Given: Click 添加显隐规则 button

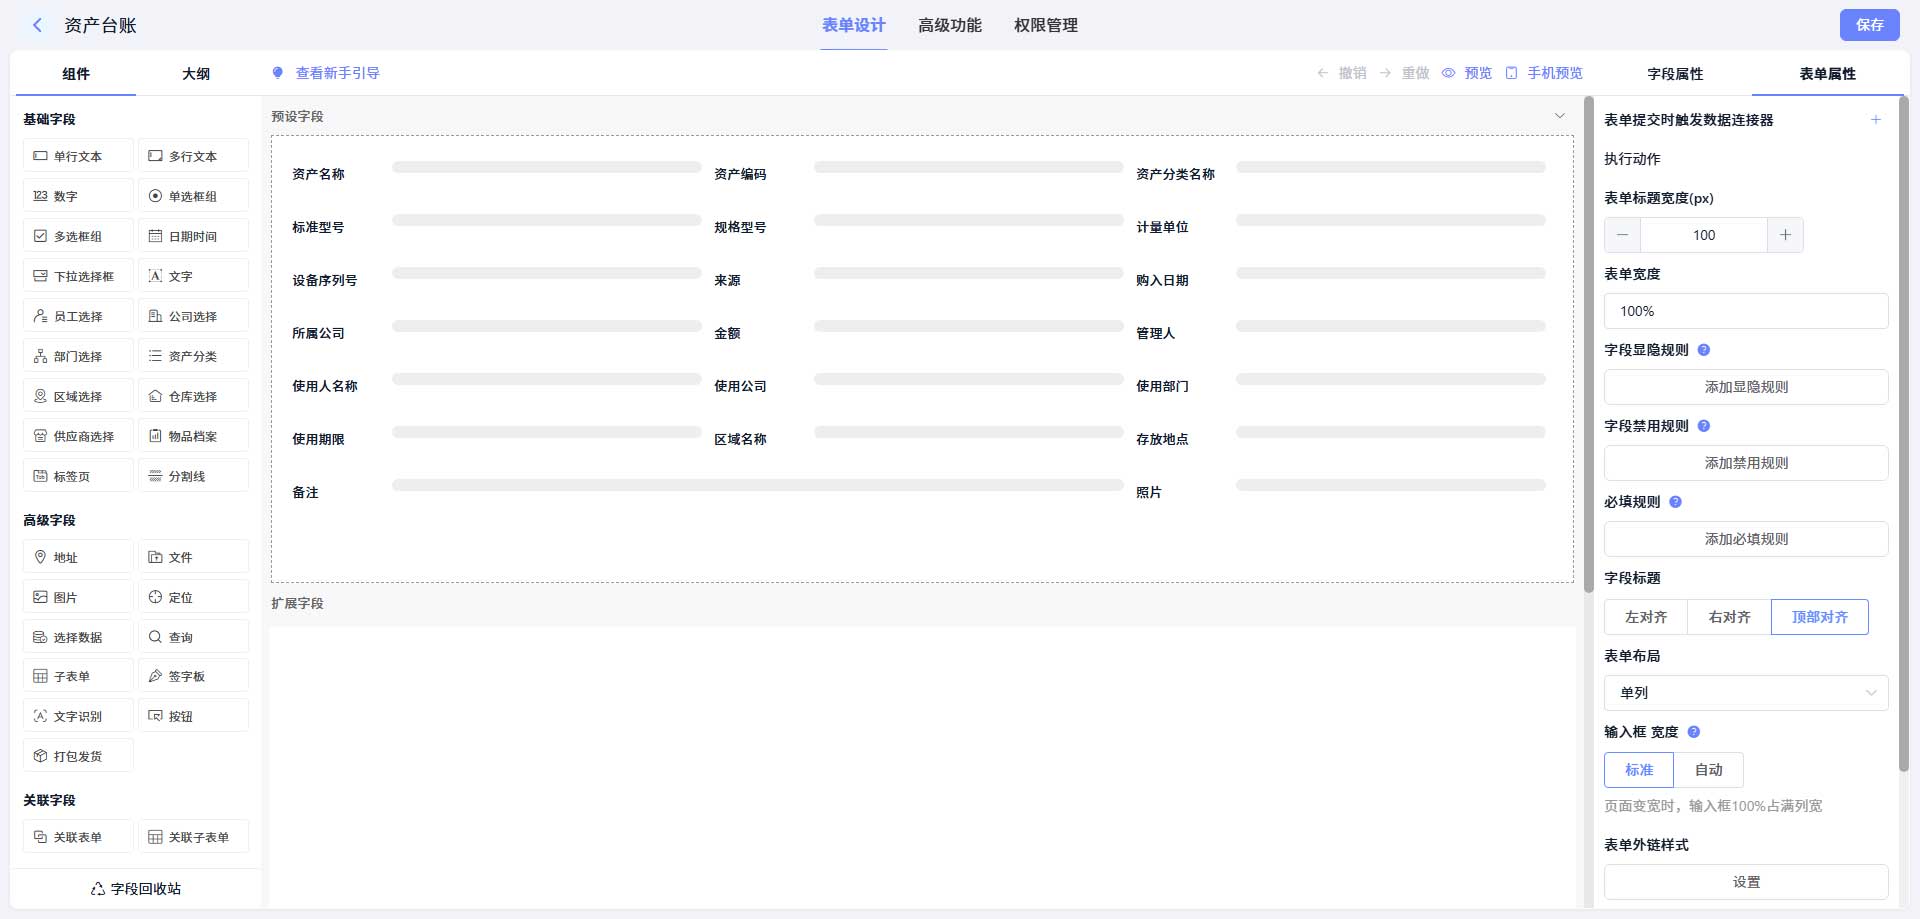Looking at the screenshot, I should pos(1746,387).
